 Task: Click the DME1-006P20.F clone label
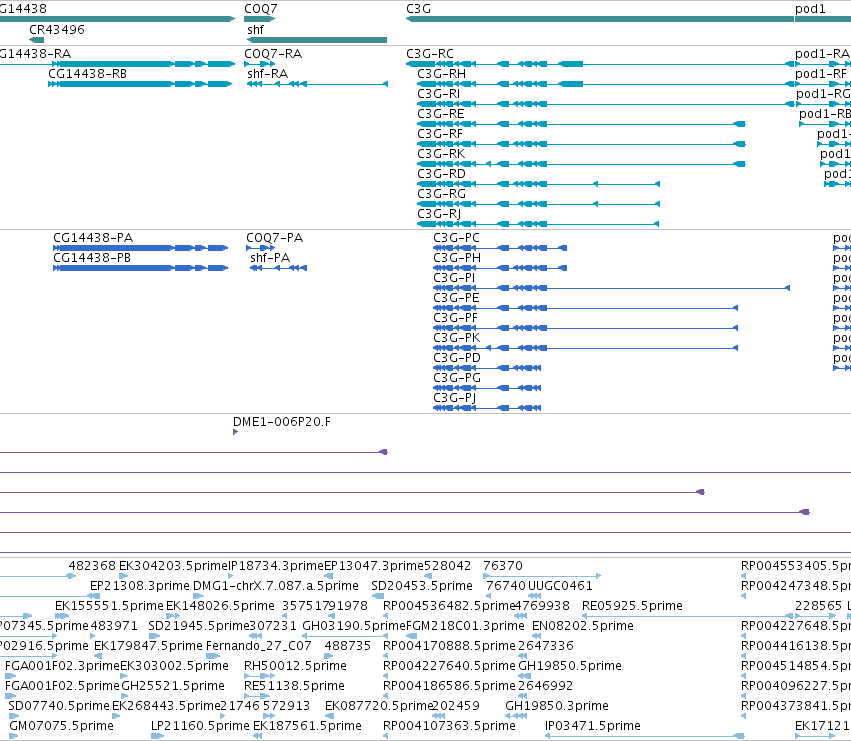pyautogui.click(x=282, y=422)
